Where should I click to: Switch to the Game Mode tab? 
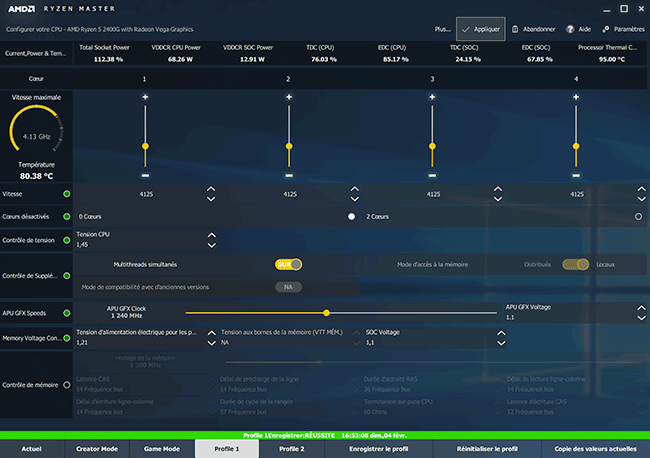point(162,449)
